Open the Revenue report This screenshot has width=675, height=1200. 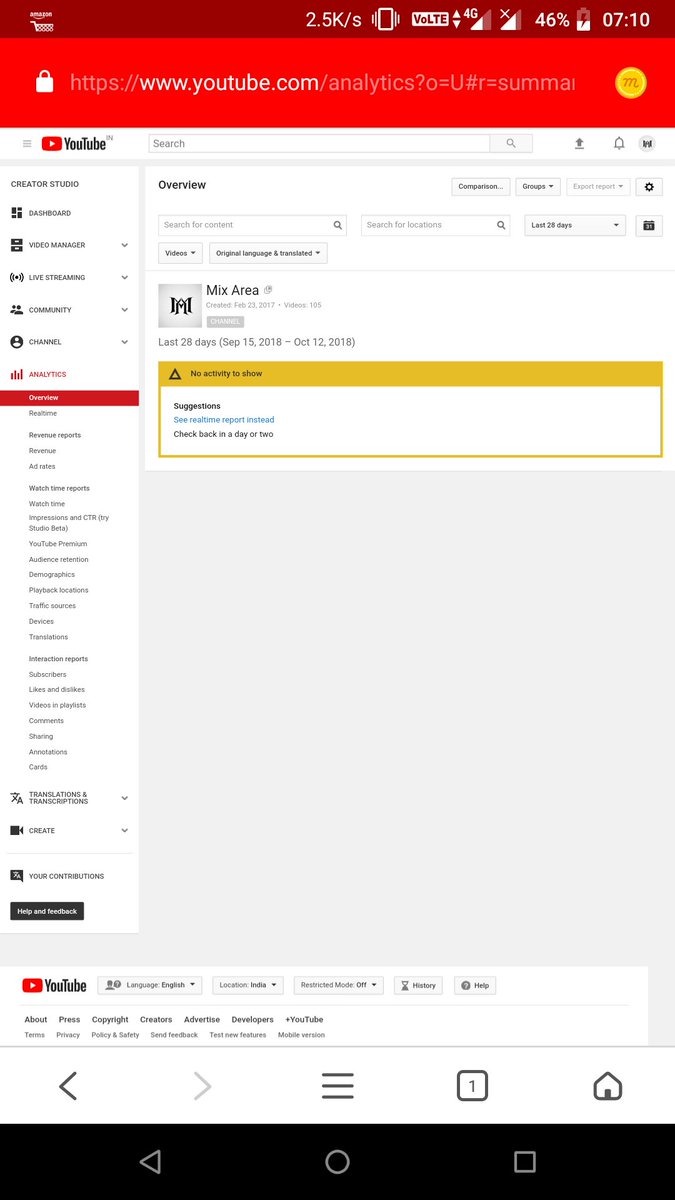[x=42, y=451]
